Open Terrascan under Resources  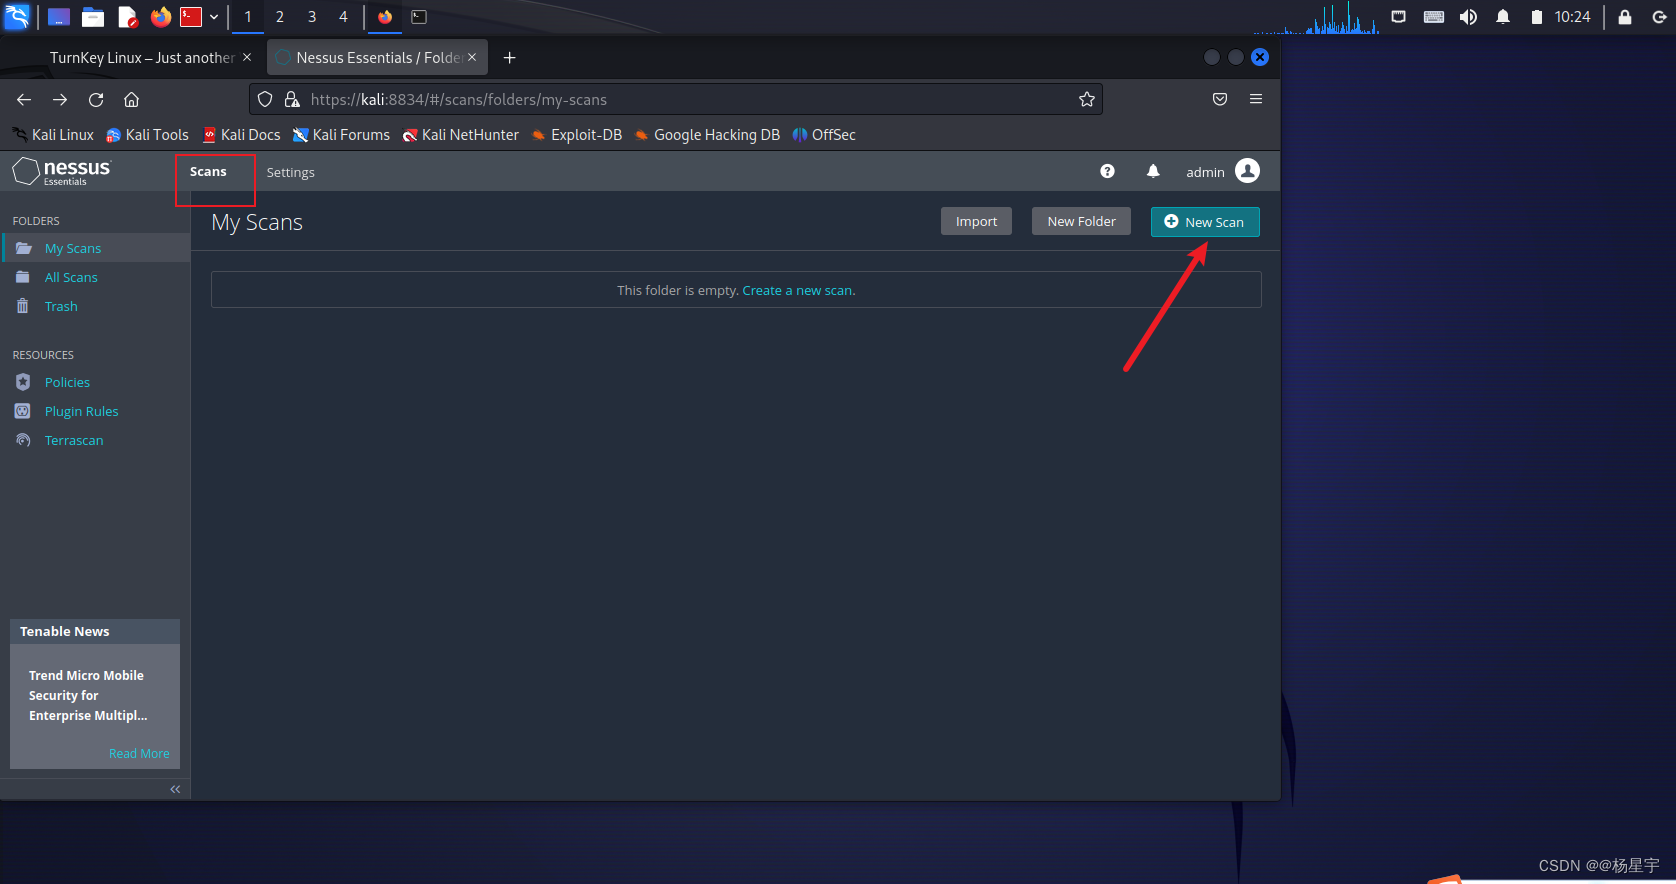pos(74,440)
